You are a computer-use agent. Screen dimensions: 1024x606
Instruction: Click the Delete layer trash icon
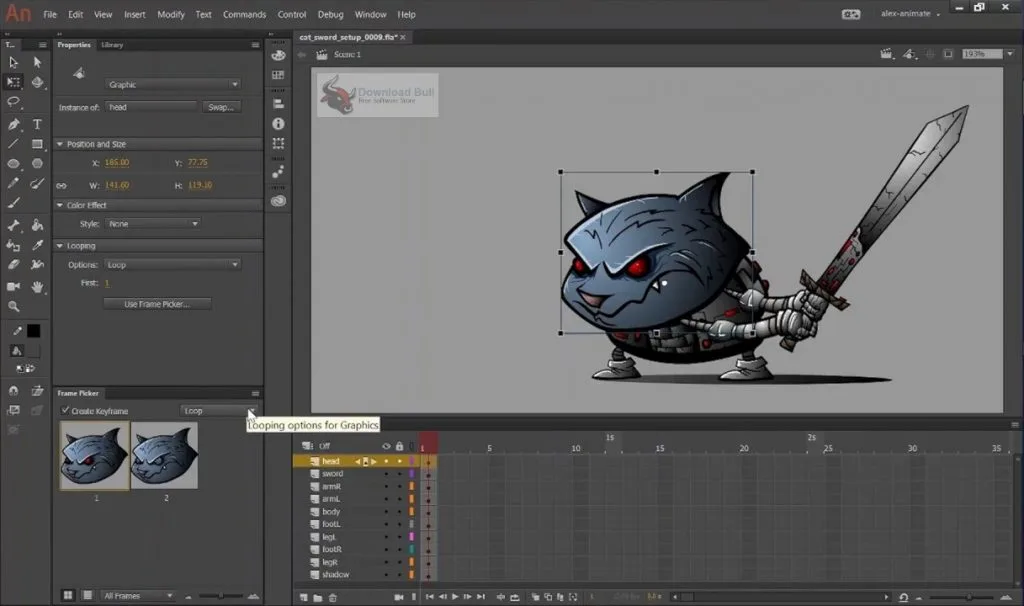coord(333,597)
